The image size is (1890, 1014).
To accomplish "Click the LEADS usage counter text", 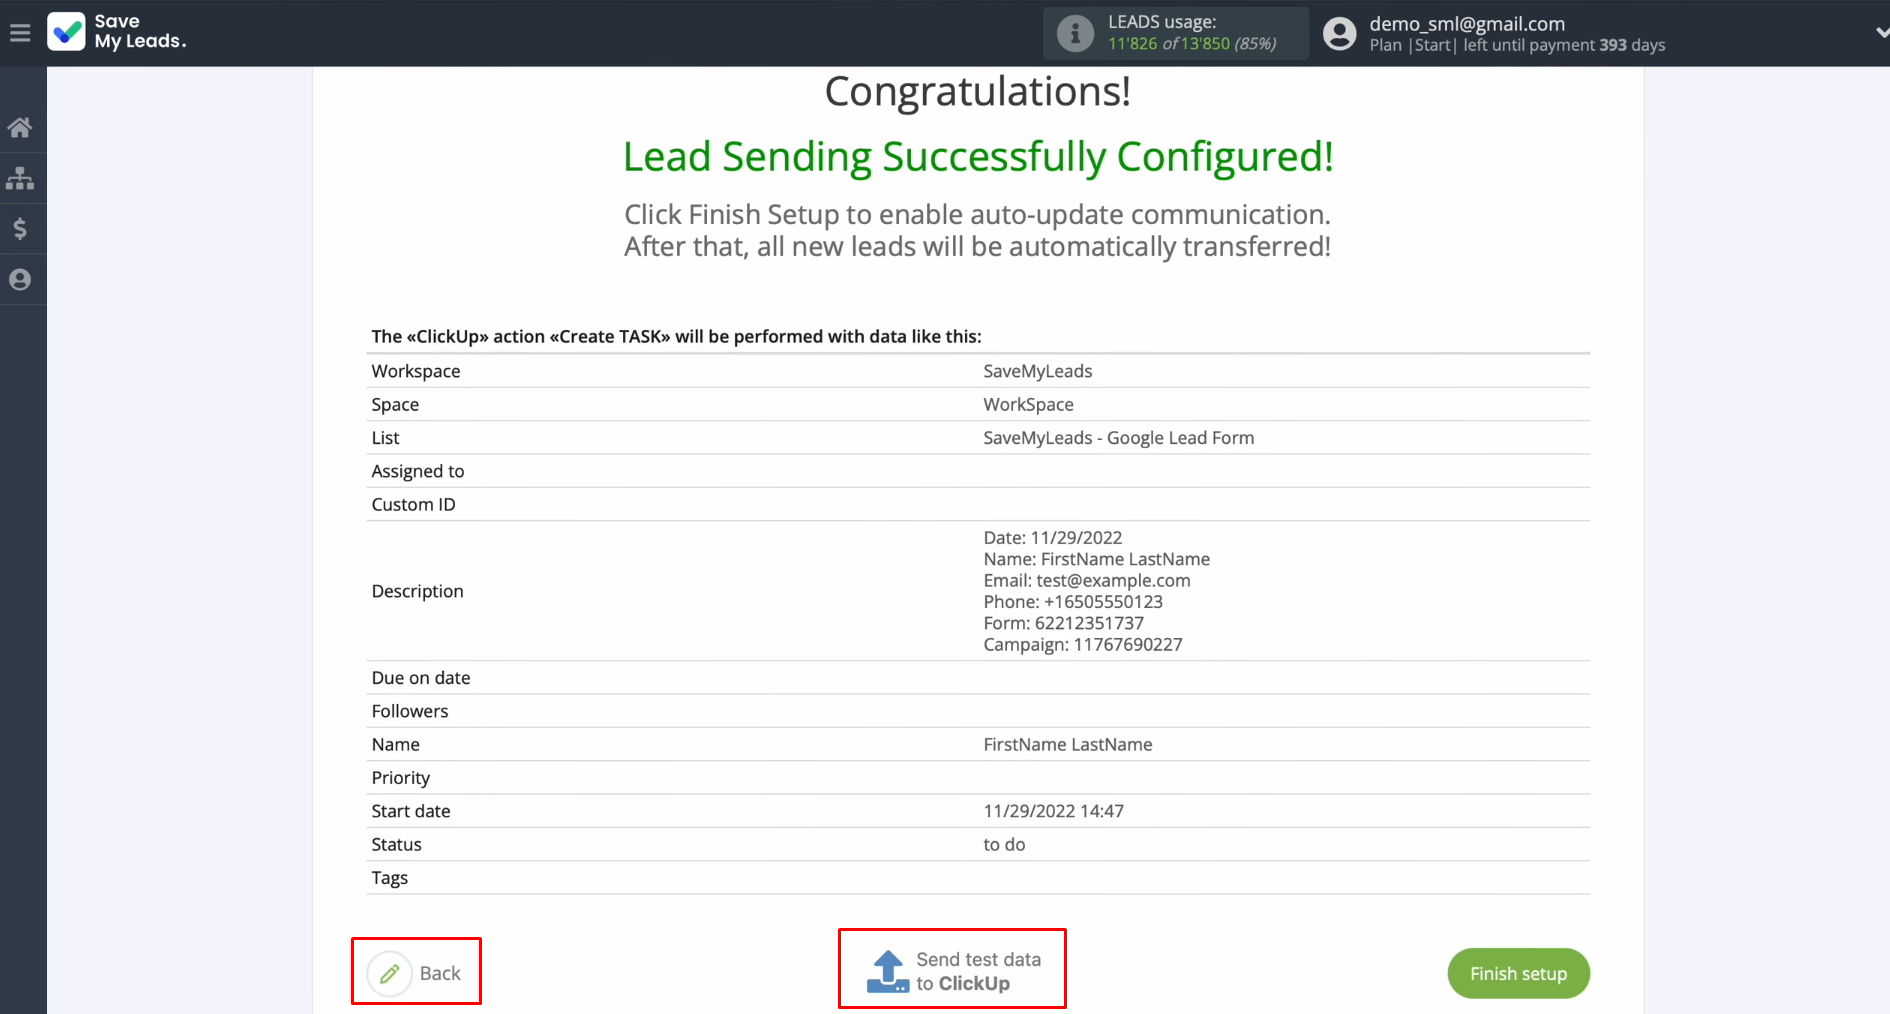I will point(1192,43).
